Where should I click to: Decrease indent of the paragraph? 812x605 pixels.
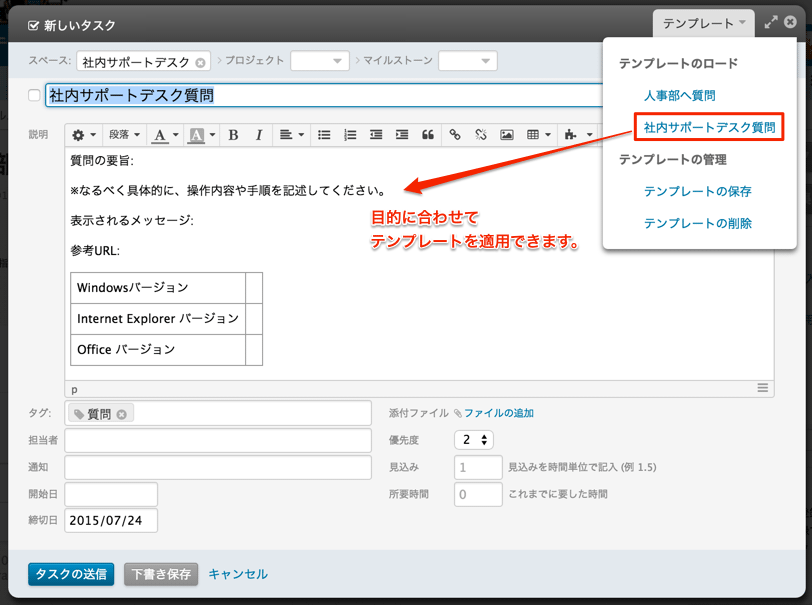[x=376, y=135]
